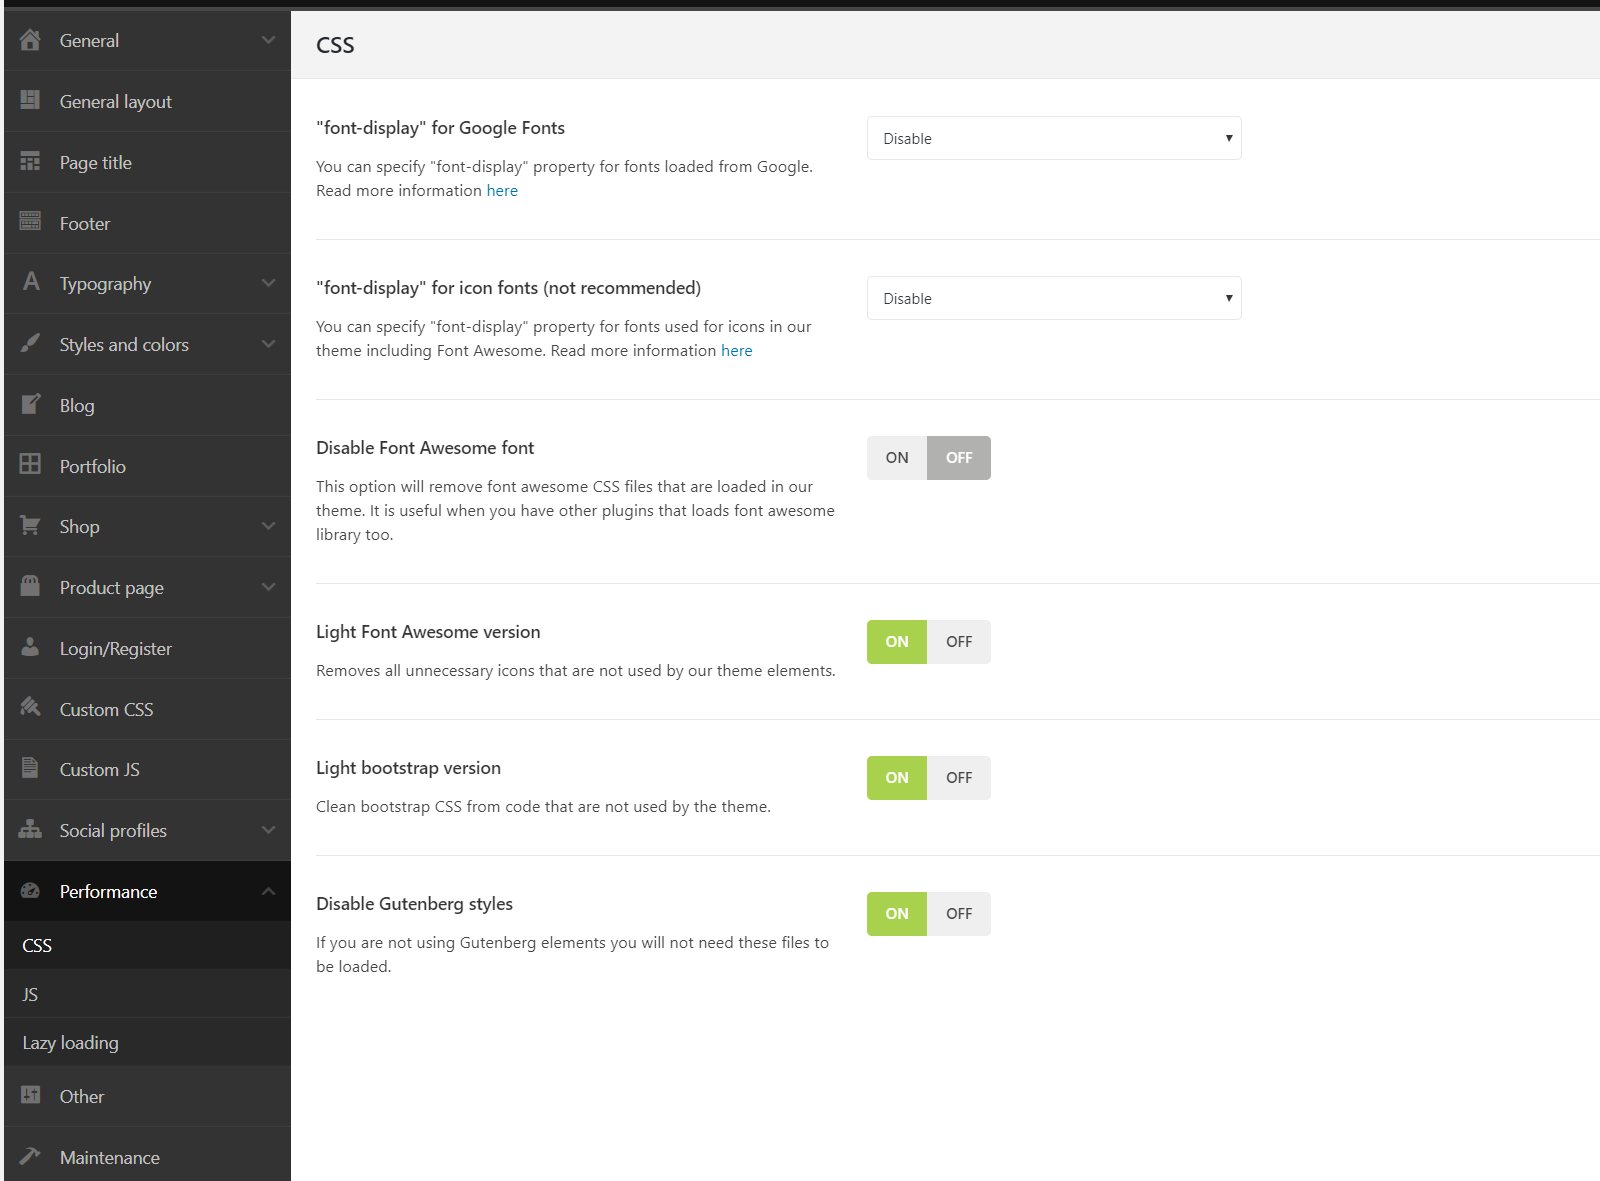Turn OFF Light Font Awesome version
The height and width of the screenshot is (1181, 1600).
tap(959, 642)
